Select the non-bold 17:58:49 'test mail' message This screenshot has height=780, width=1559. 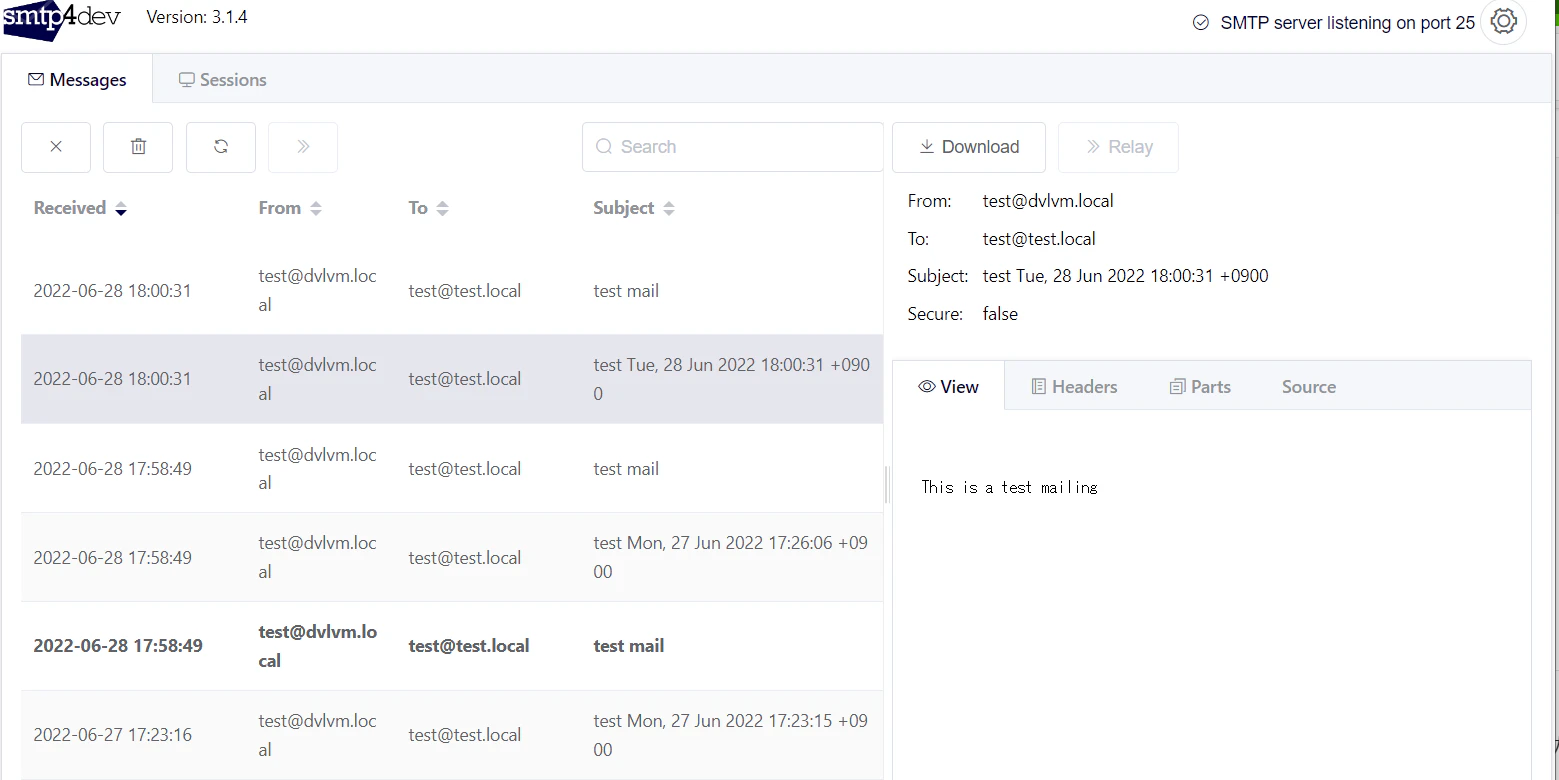point(452,468)
